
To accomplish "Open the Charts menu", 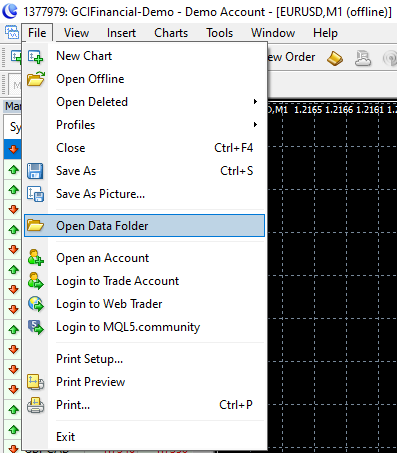I will coord(171,33).
